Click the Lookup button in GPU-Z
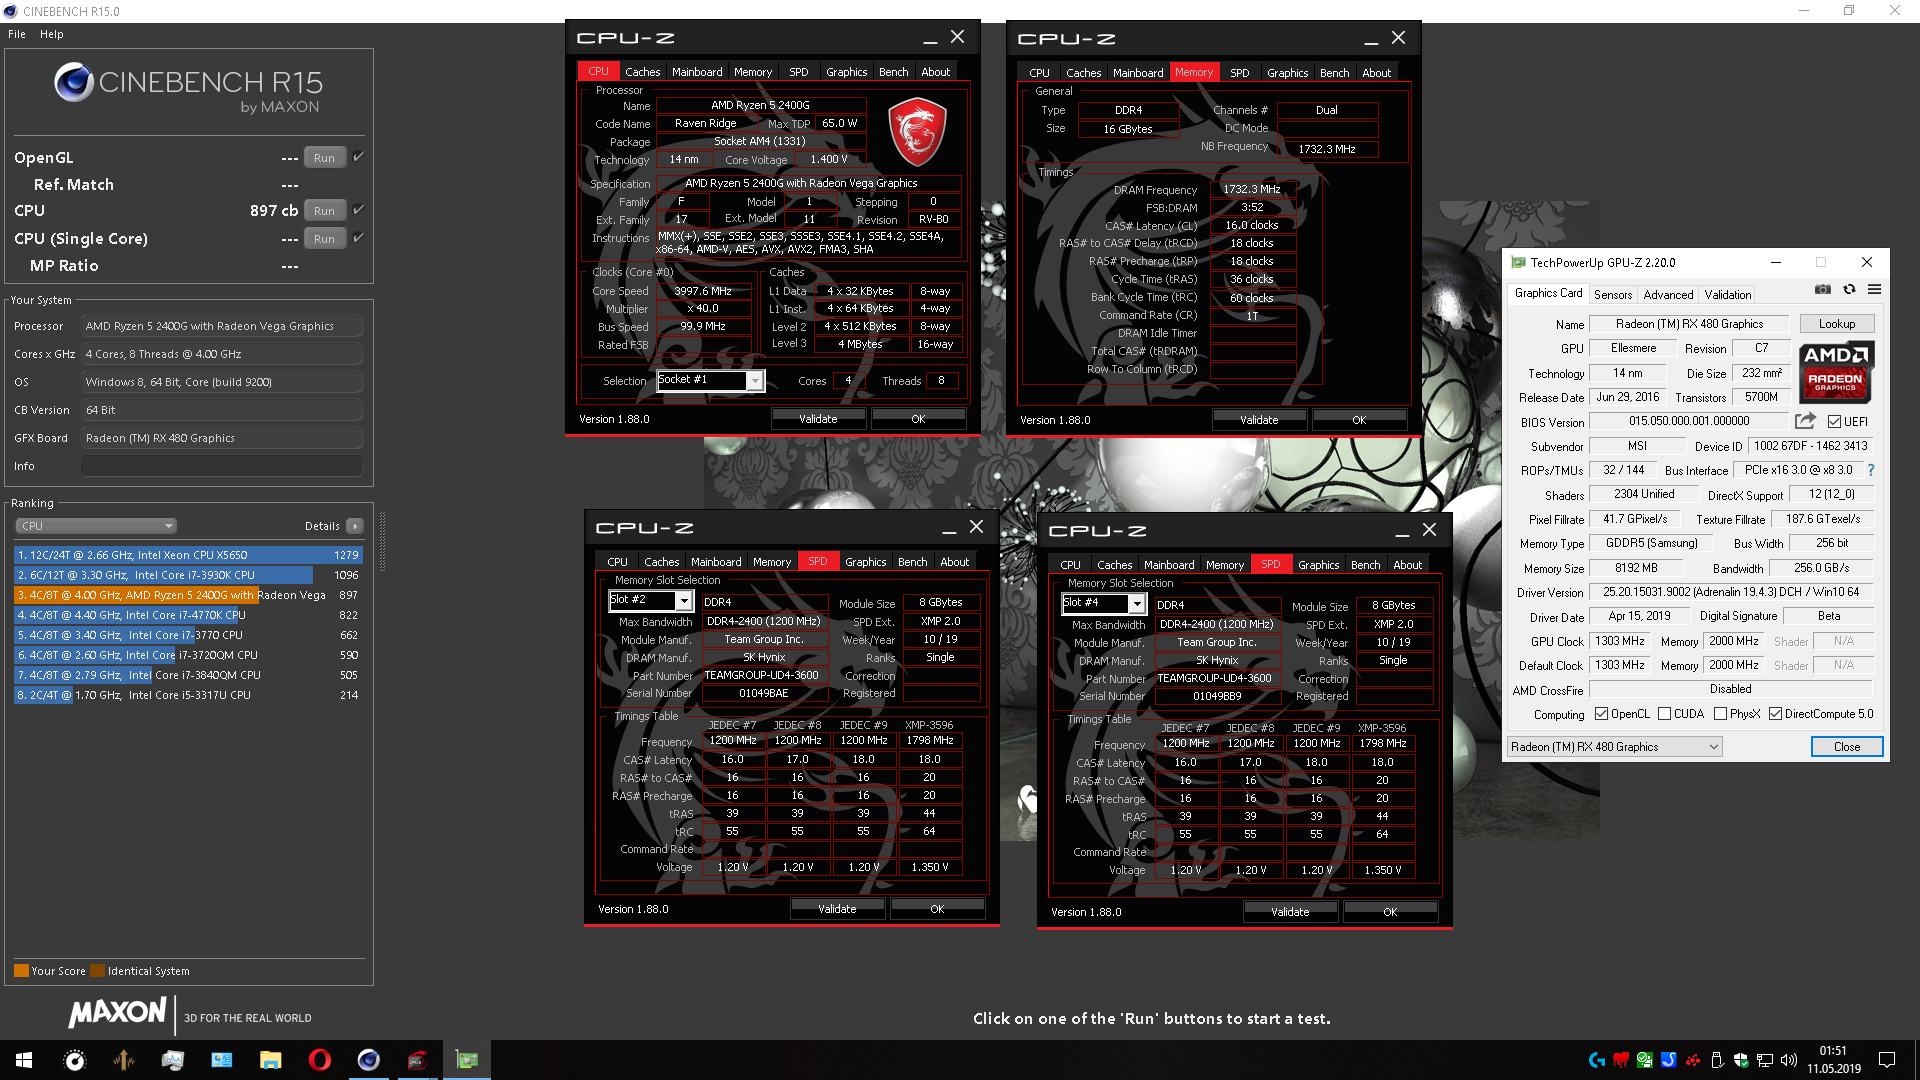The height and width of the screenshot is (1080, 1920). [x=1836, y=324]
